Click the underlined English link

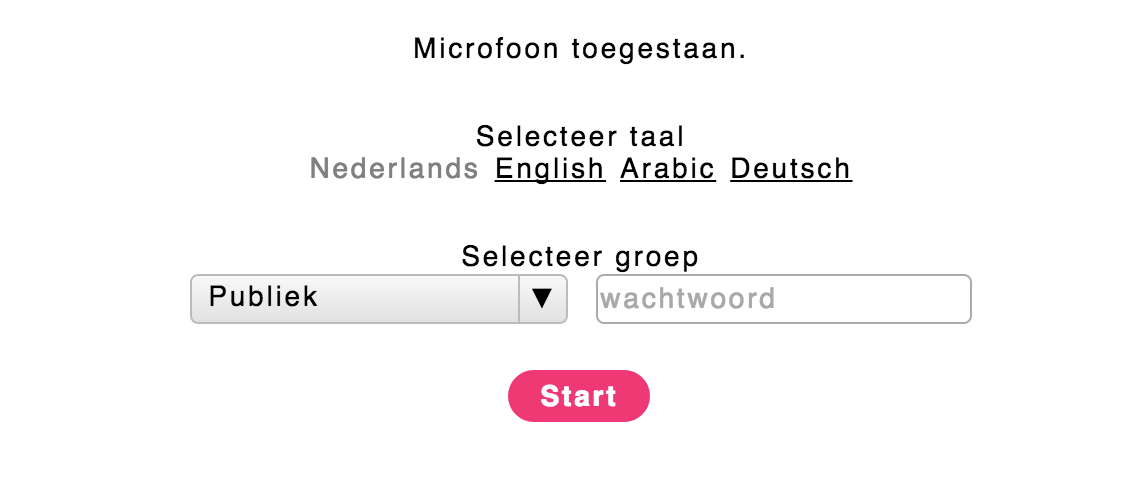550,169
